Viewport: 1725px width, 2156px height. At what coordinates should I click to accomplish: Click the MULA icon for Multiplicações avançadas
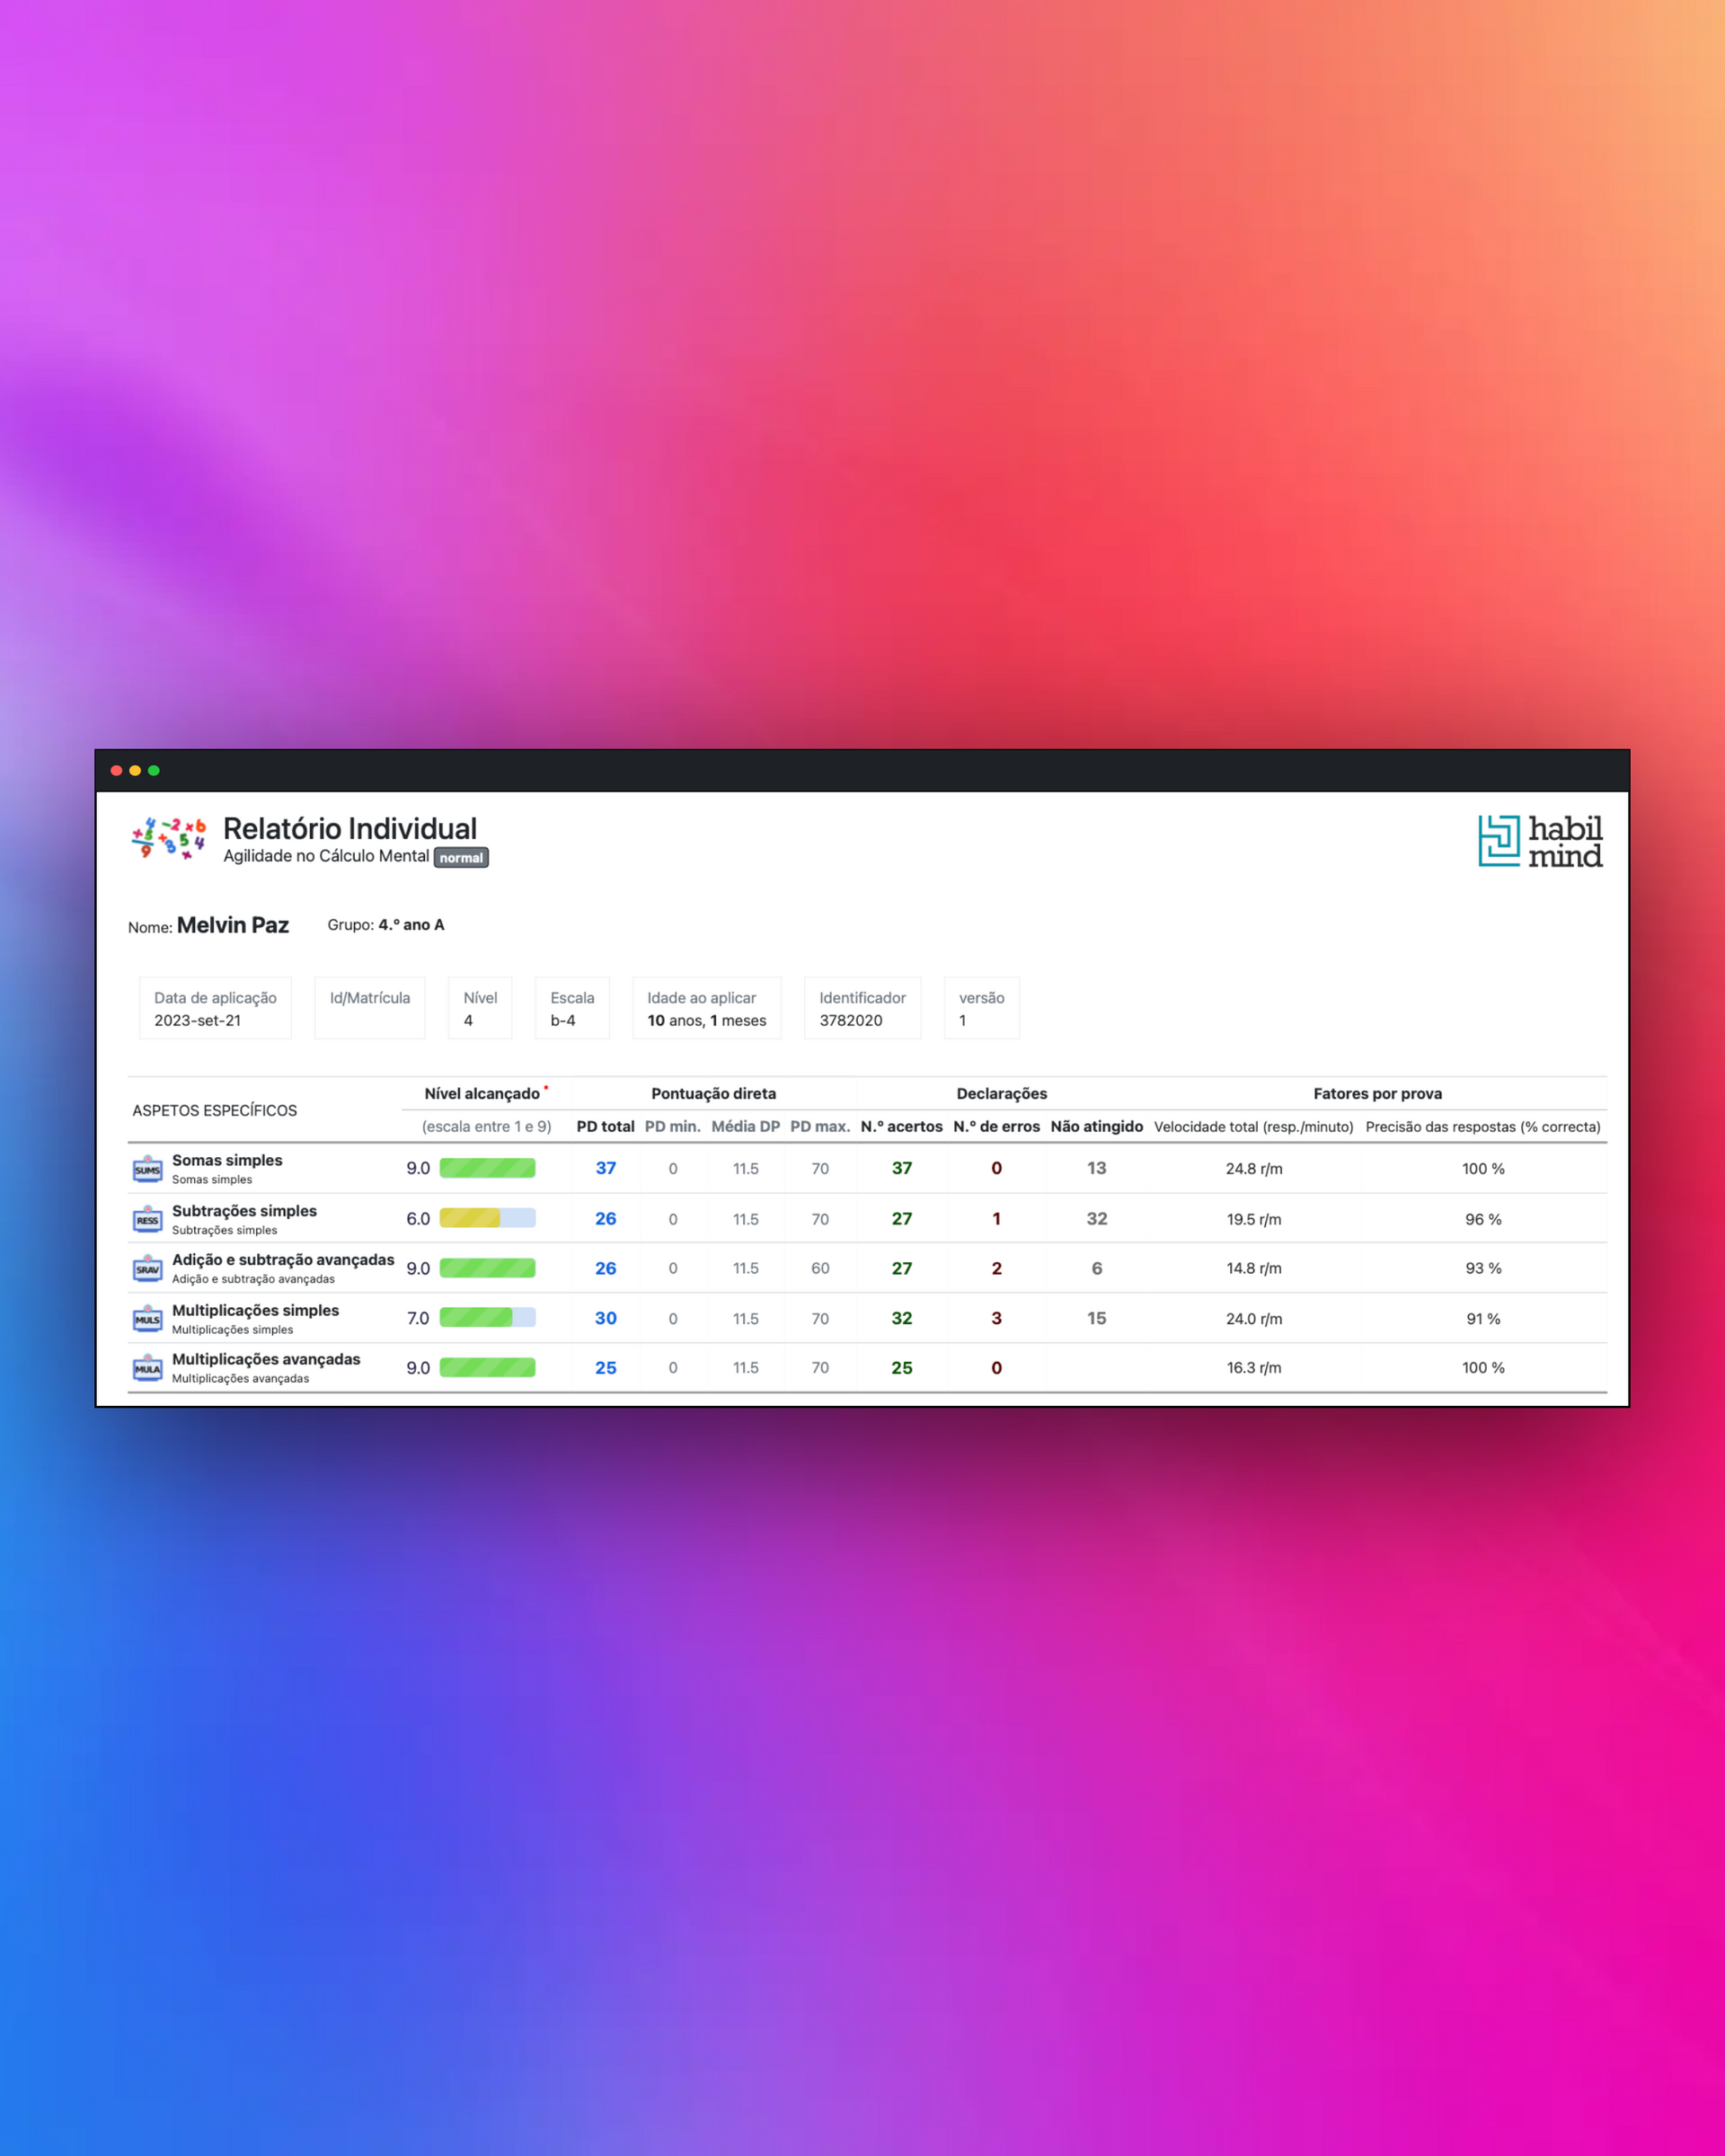pos(147,1368)
